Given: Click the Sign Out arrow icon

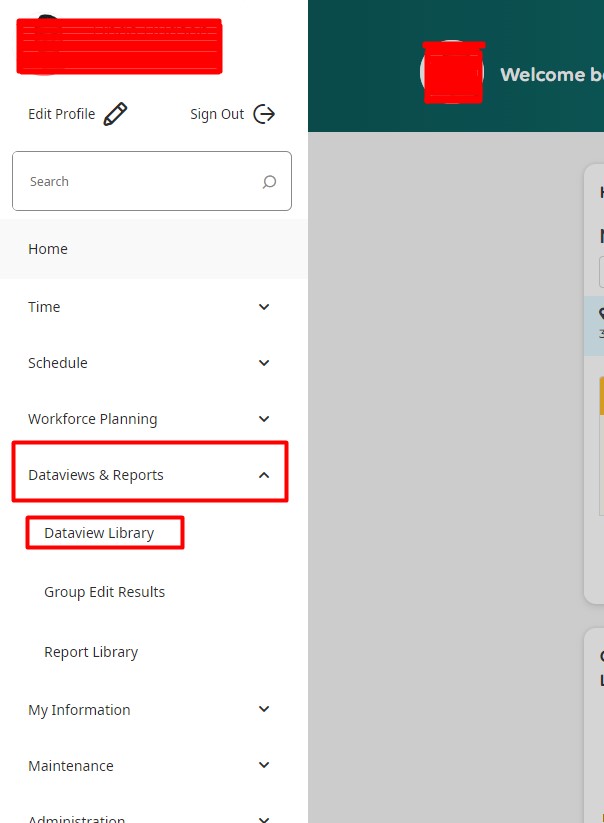Looking at the screenshot, I should (264, 114).
